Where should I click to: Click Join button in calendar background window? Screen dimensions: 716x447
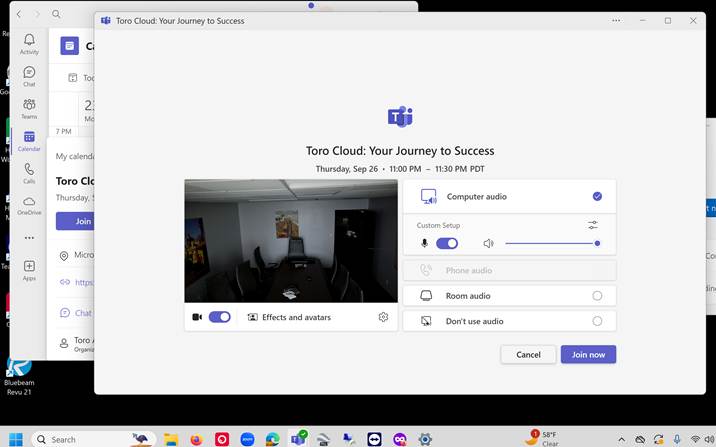pyautogui.click(x=75, y=221)
